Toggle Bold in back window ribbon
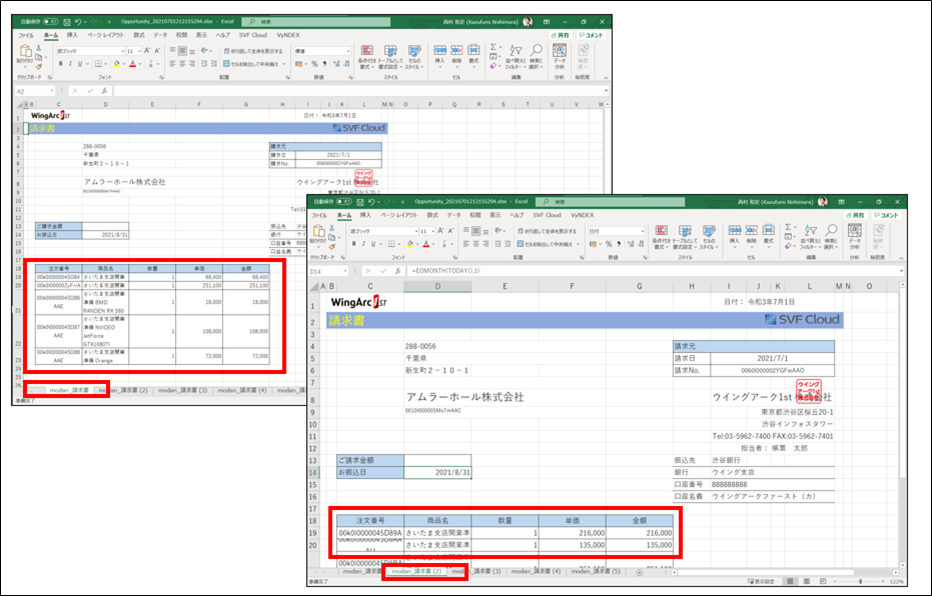The image size is (932, 596). click(x=61, y=64)
